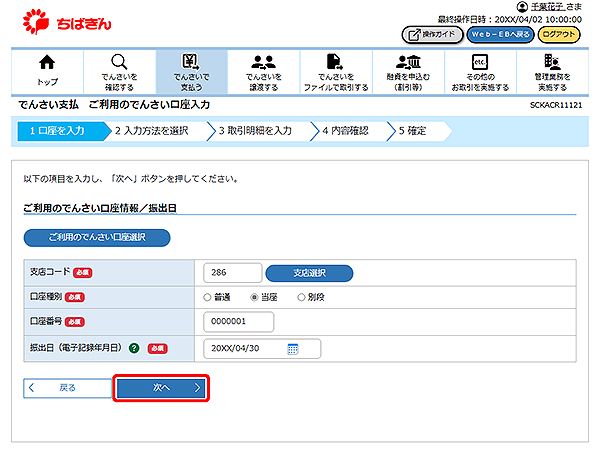Click the 支店コード input field
This screenshot has width=600, height=454.
tap(232, 273)
